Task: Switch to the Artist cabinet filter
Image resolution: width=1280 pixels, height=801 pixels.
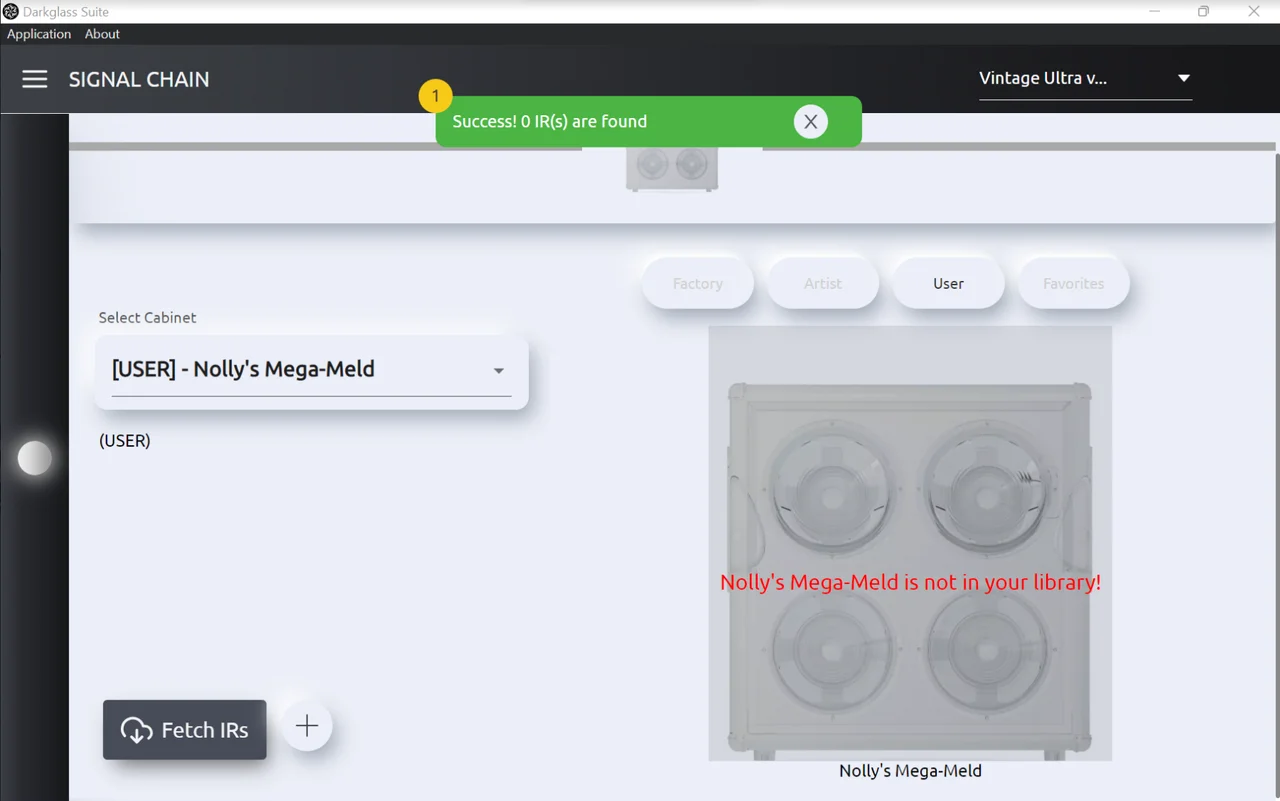Action: 823,284
